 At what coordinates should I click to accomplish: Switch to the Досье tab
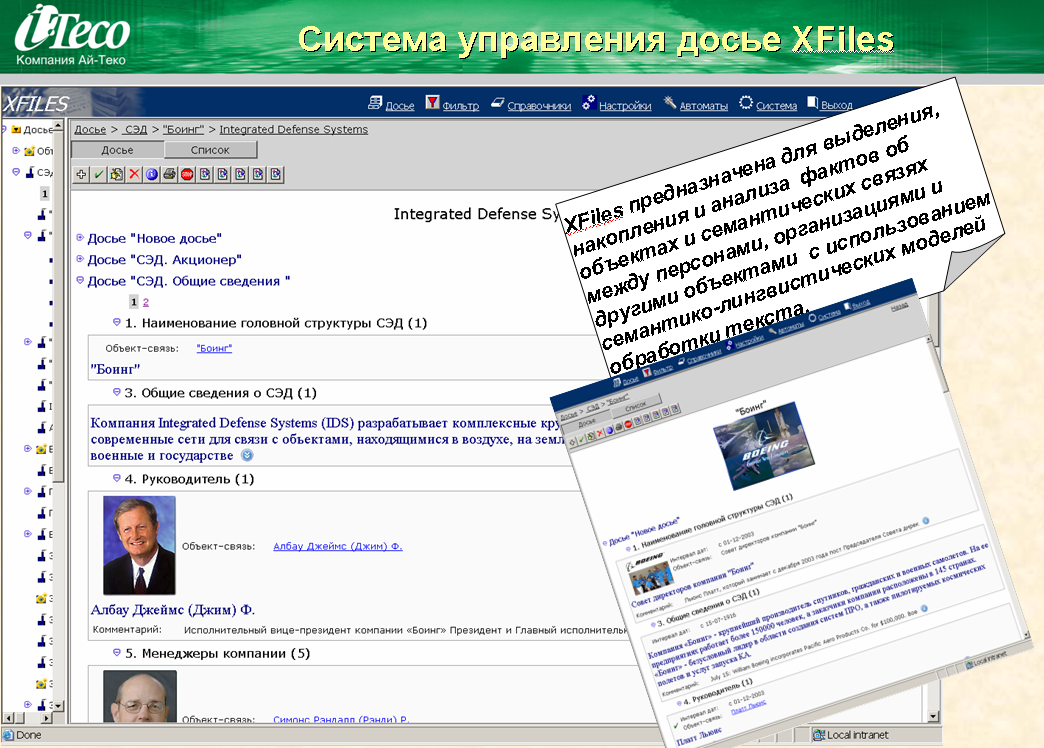pos(117,150)
